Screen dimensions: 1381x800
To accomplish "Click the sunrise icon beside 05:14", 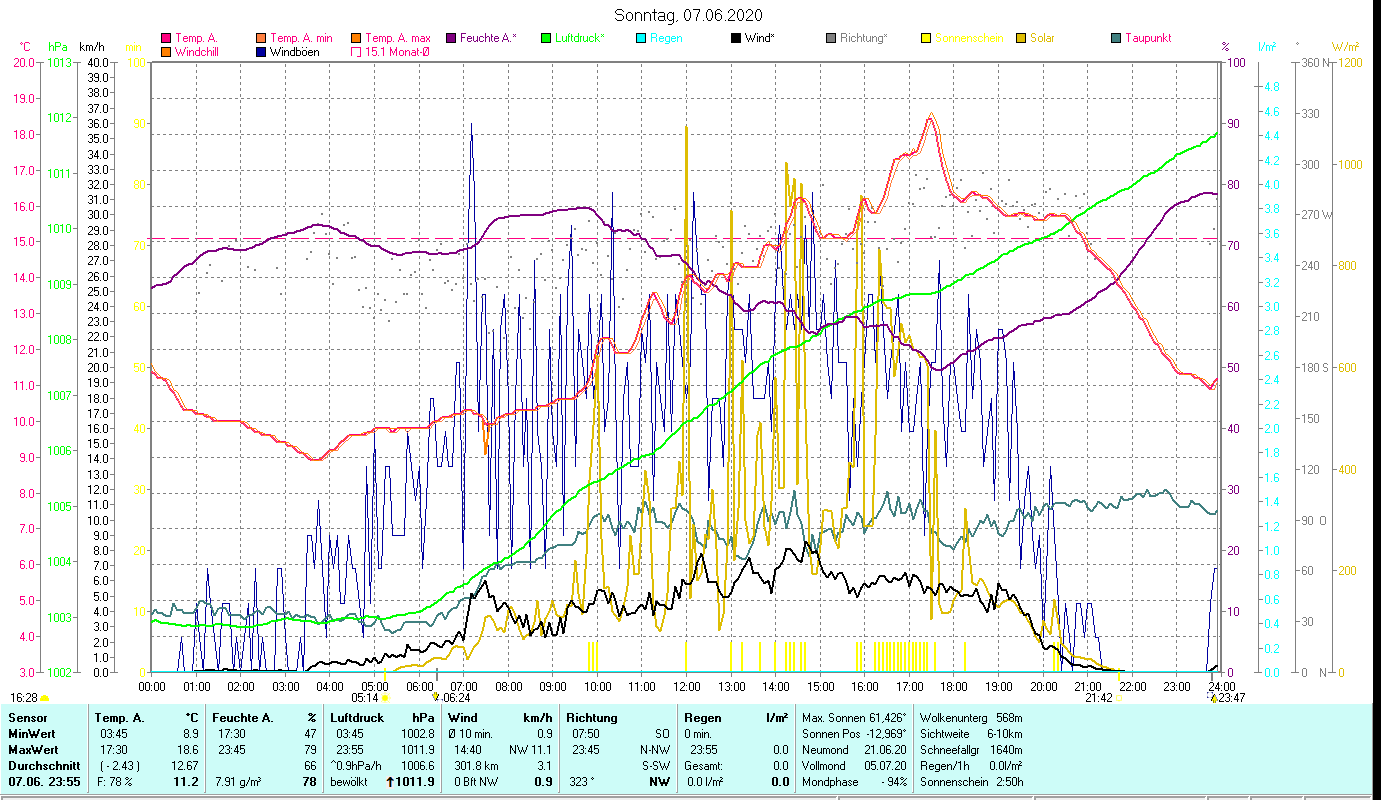I will pyautogui.click(x=385, y=698).
